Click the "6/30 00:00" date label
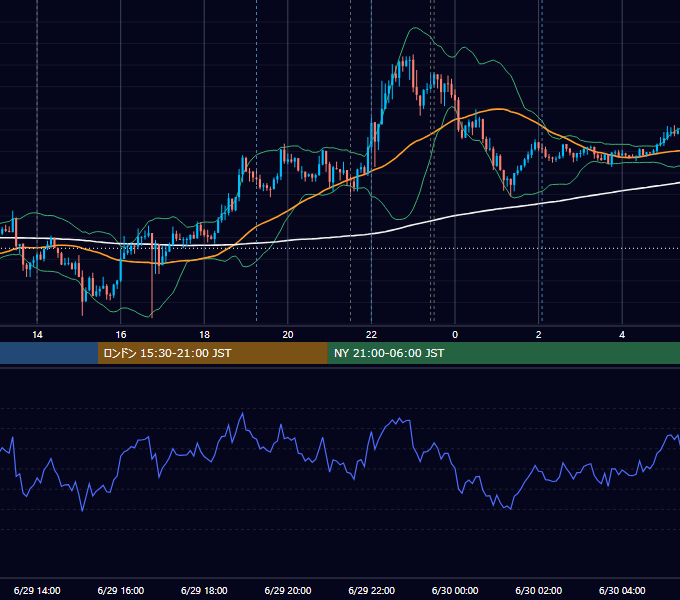This screenshot has width=680, height=600. [455, 590]
